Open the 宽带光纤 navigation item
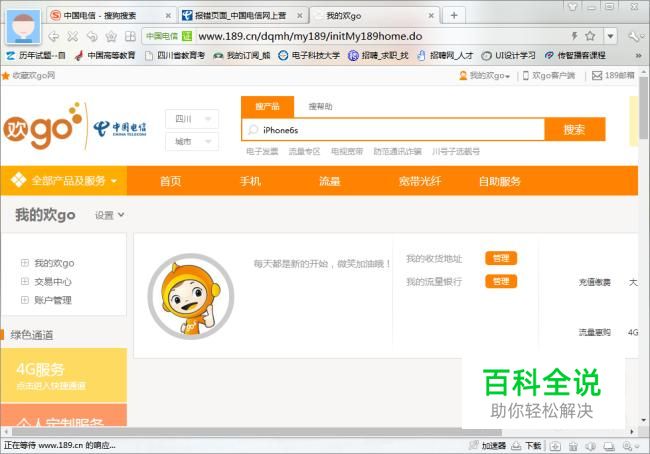650x454 pixels. click(x=420, y=181)
